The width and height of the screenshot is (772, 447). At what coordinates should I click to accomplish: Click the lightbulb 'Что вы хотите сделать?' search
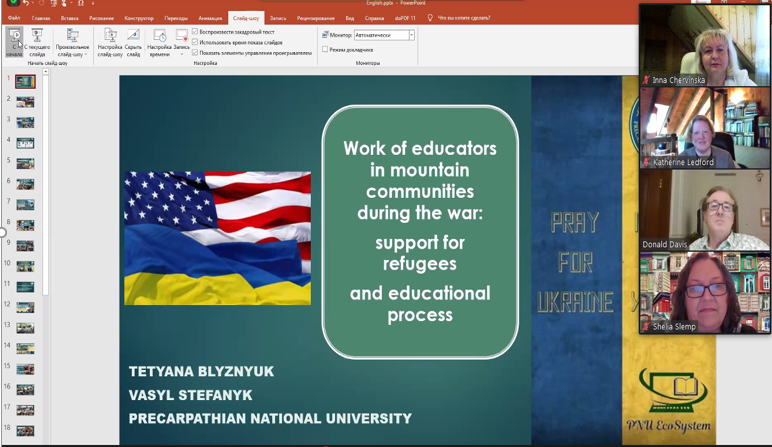[430, 18]
